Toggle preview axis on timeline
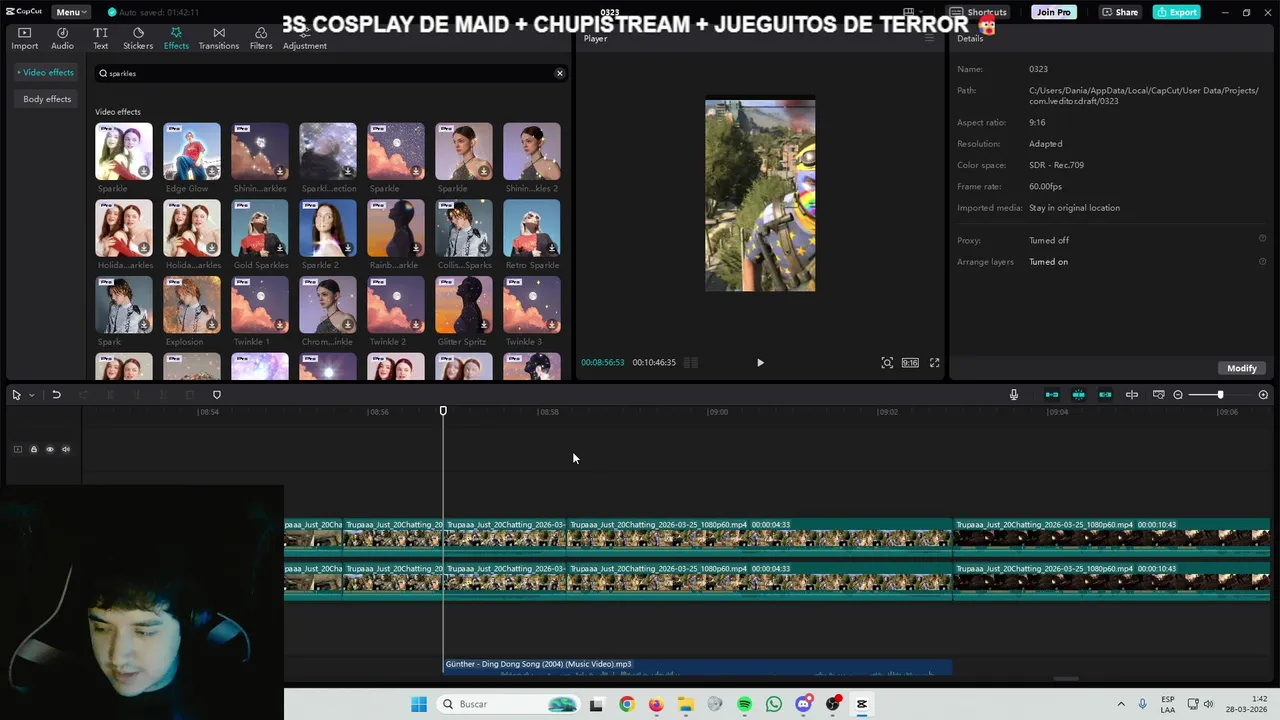1280x720 pixels. click(1132, 395)
